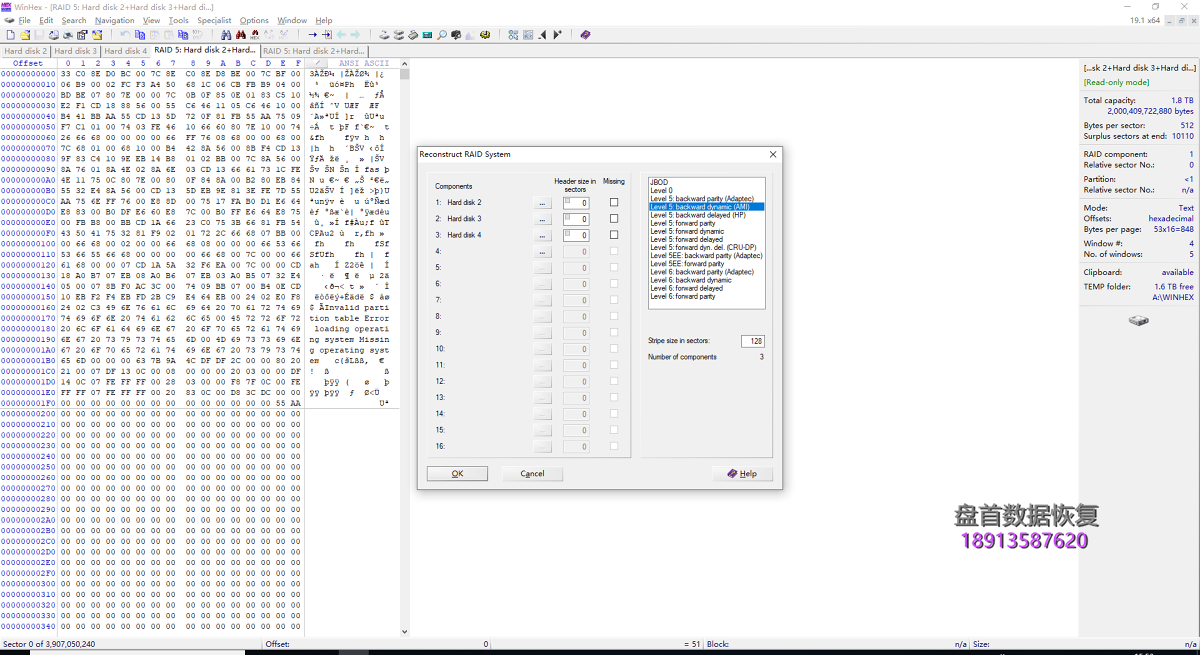Screen dimensions: 1200x655
Task: Click header size field for Hard disk 4
Action: click(576, 235)
